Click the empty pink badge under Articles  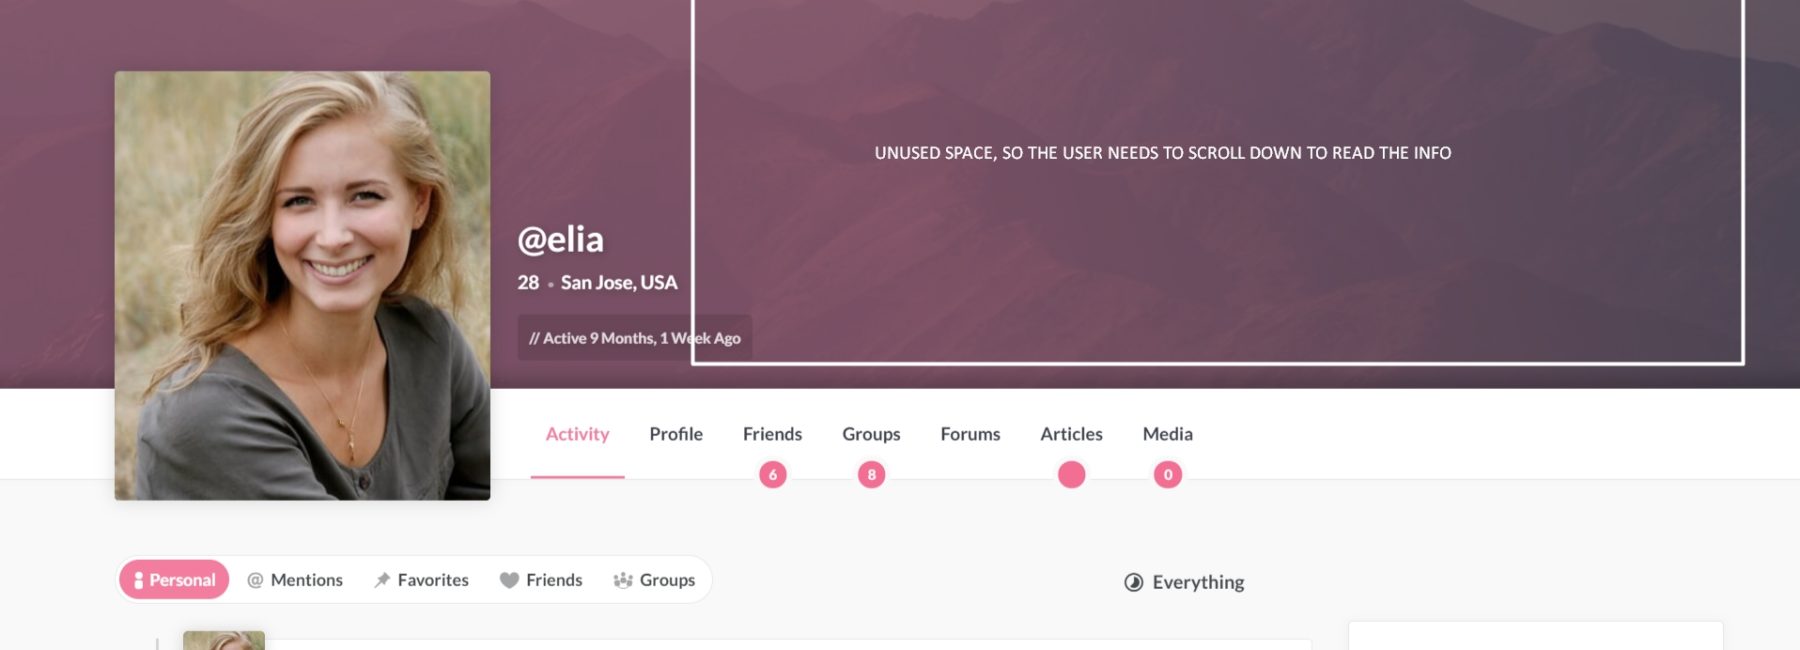pos(1071,475)
